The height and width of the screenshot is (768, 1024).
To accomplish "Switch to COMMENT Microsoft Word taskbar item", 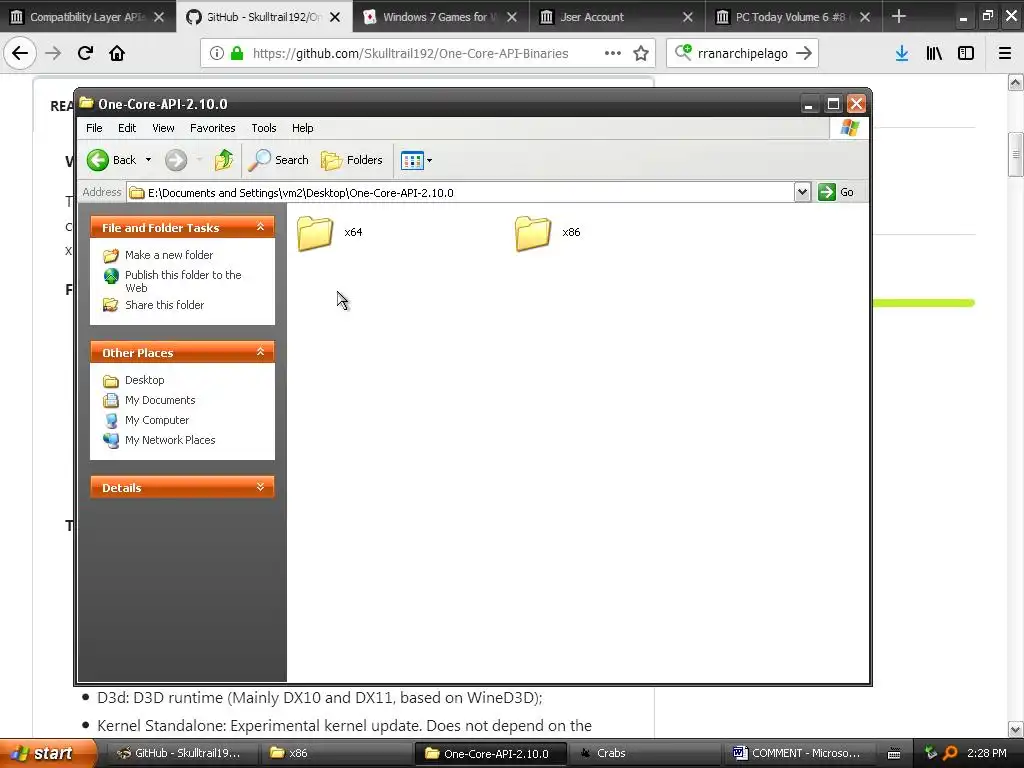I will click(797, 753).
